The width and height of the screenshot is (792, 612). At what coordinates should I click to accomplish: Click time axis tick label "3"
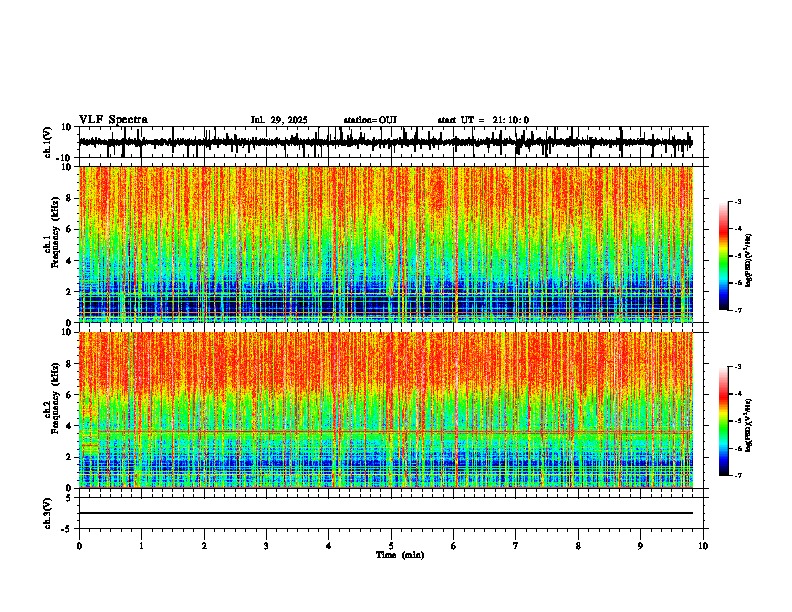[x=266, y=546]
